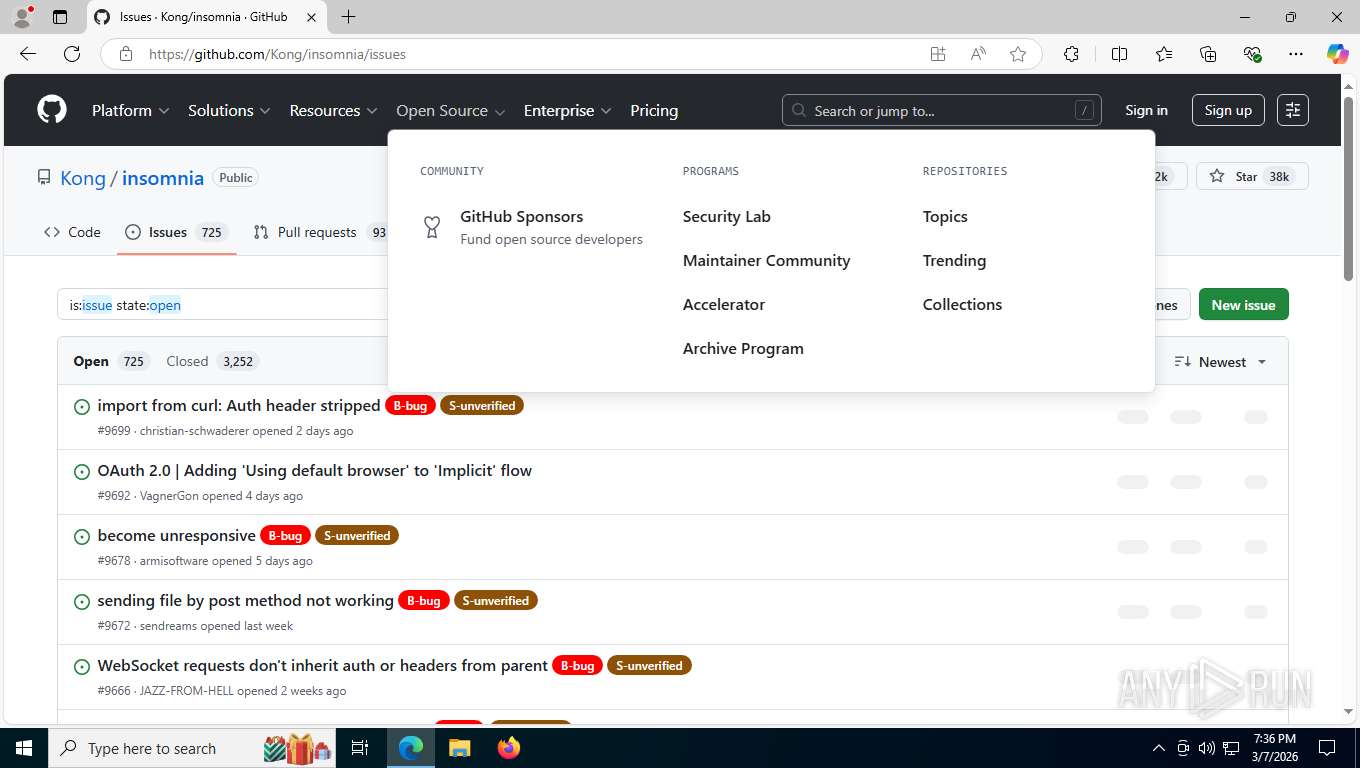Switch to Pull requests tab
The image size is (1360, 768).
(x=320, y=232)
